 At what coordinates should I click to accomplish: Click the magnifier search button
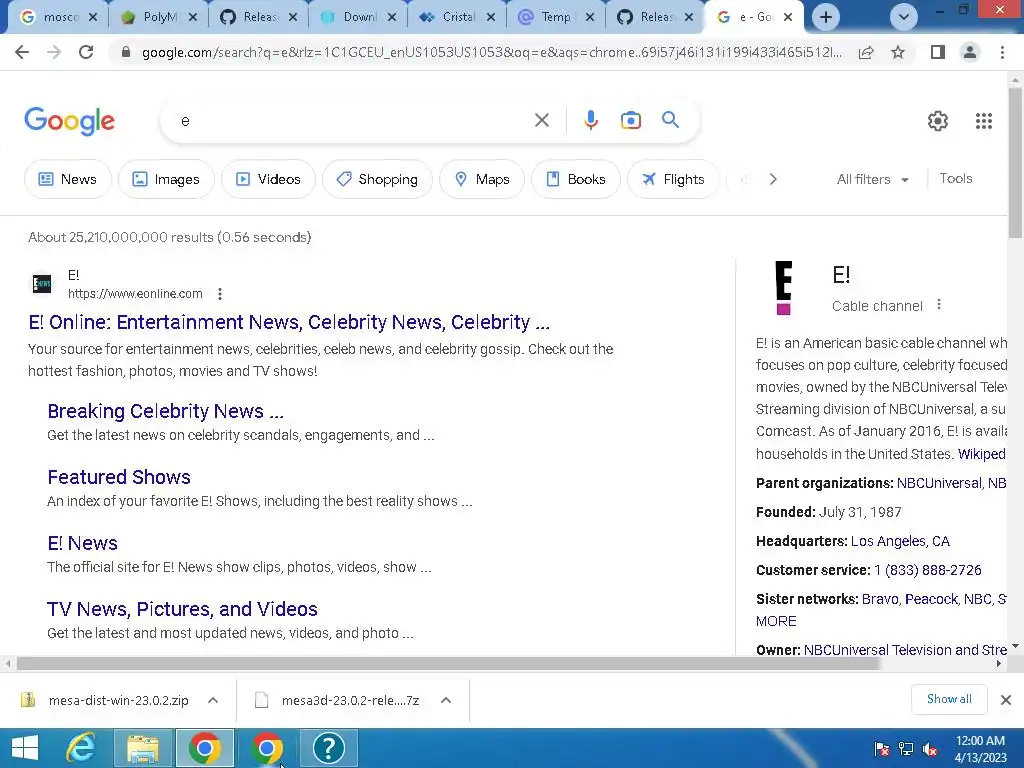[x=671, y=120]
